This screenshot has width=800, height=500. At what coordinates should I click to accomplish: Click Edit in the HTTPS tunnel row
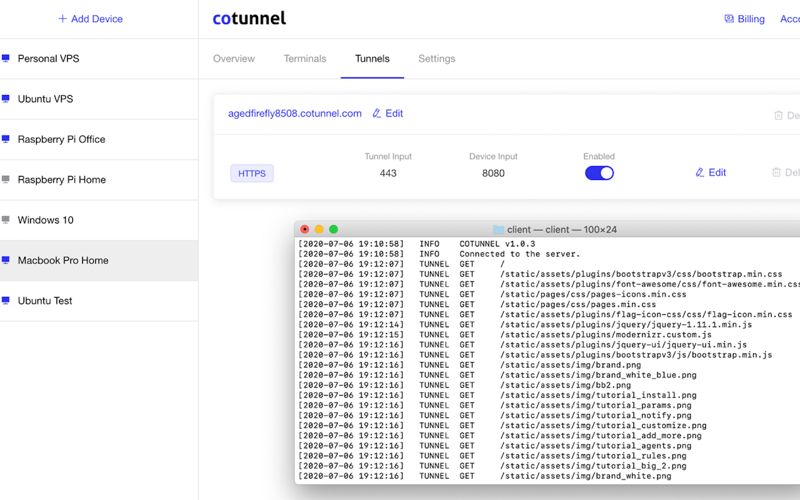click(711, 172)
